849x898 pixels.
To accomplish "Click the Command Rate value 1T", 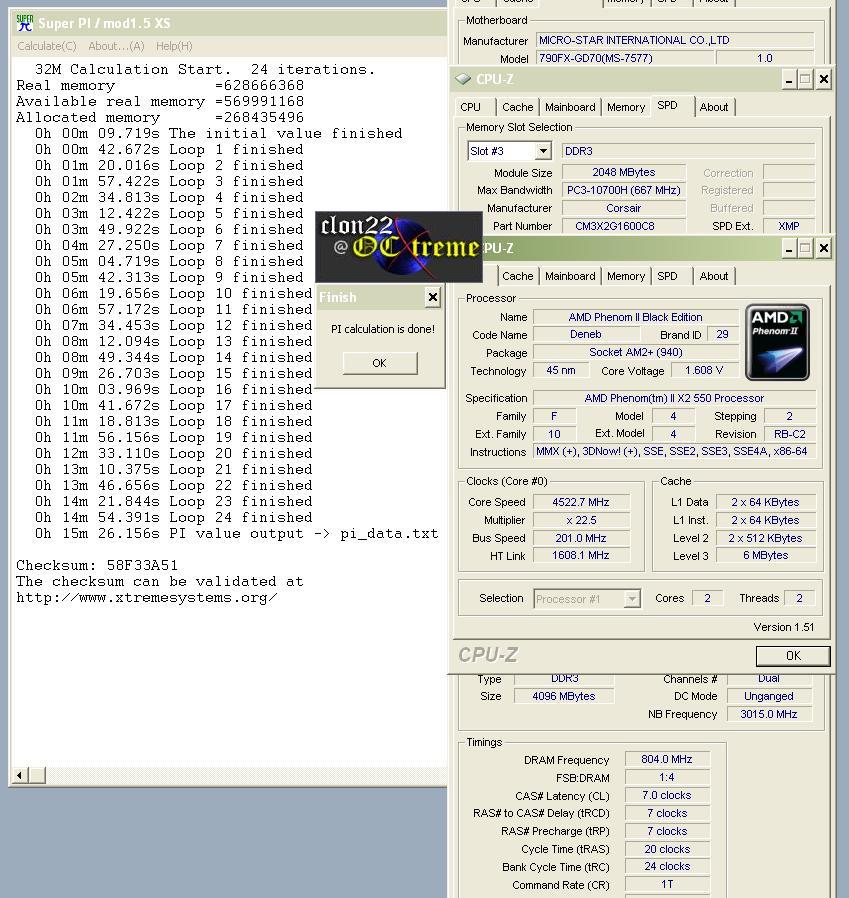I will pos(667,885).
